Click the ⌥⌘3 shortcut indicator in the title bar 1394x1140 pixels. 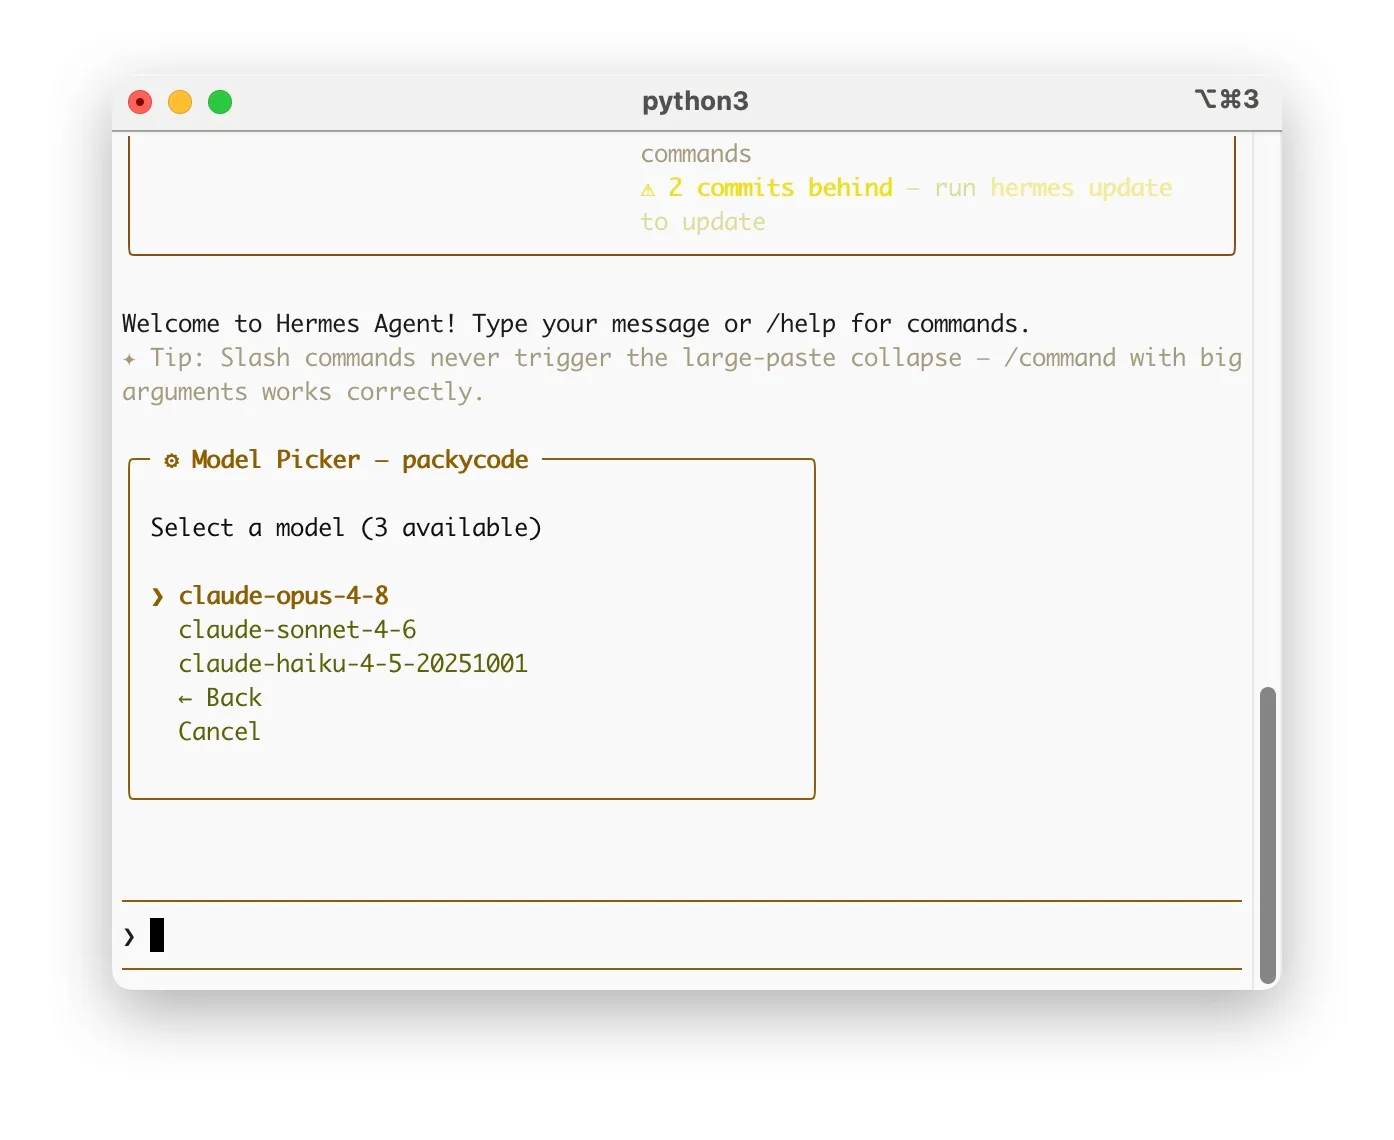[x=1227, y=99]
